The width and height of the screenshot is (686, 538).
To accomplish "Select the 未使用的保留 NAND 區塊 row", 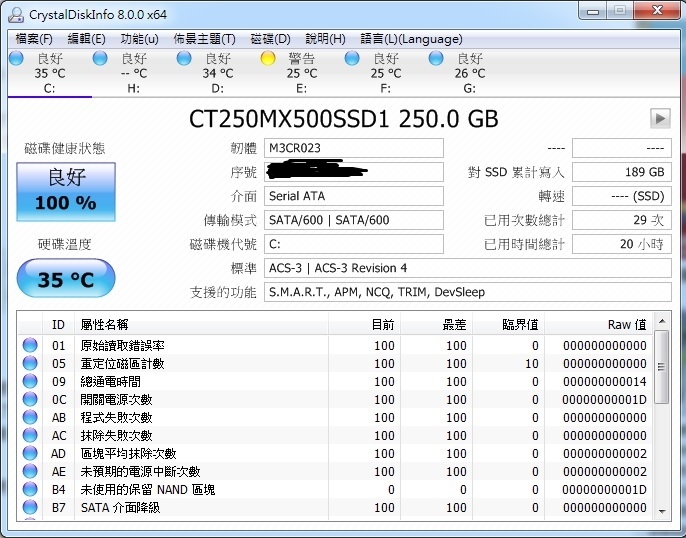I will tap(335, 489).
